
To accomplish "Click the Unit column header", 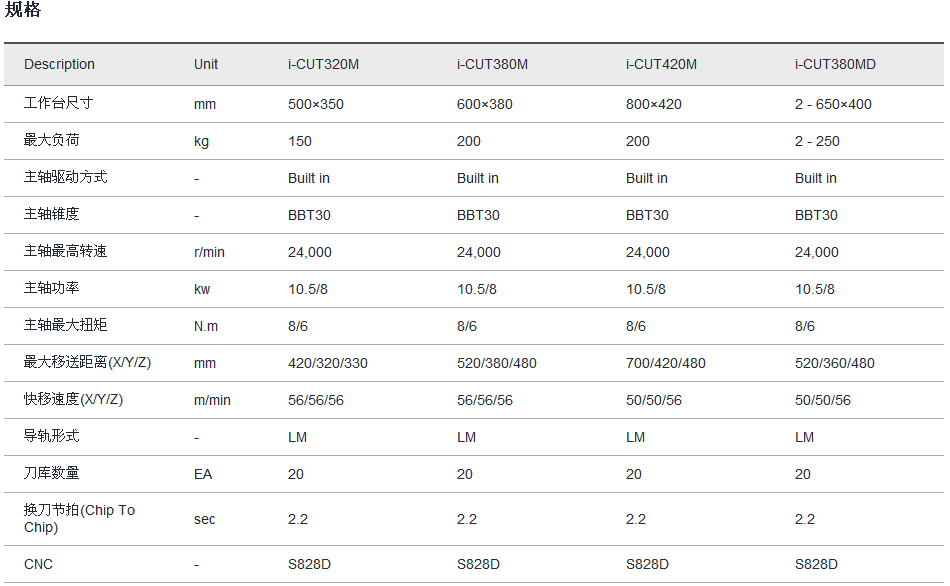I will [x=206, y=65].
